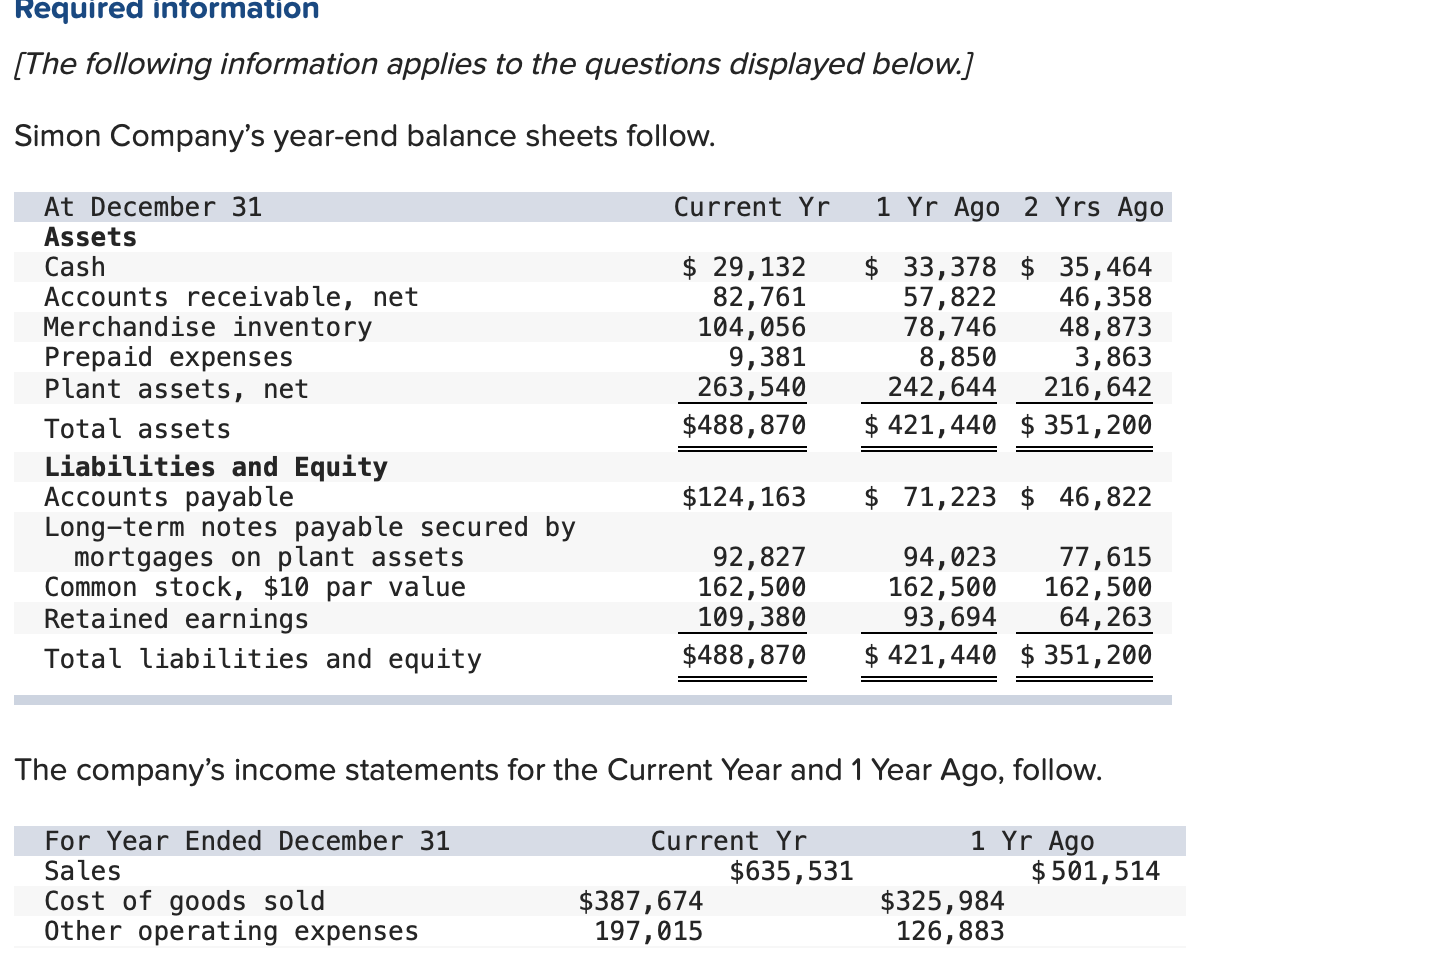Click 'For Year Ended December 31' header

pyautogui.click(x=247, y=841)
